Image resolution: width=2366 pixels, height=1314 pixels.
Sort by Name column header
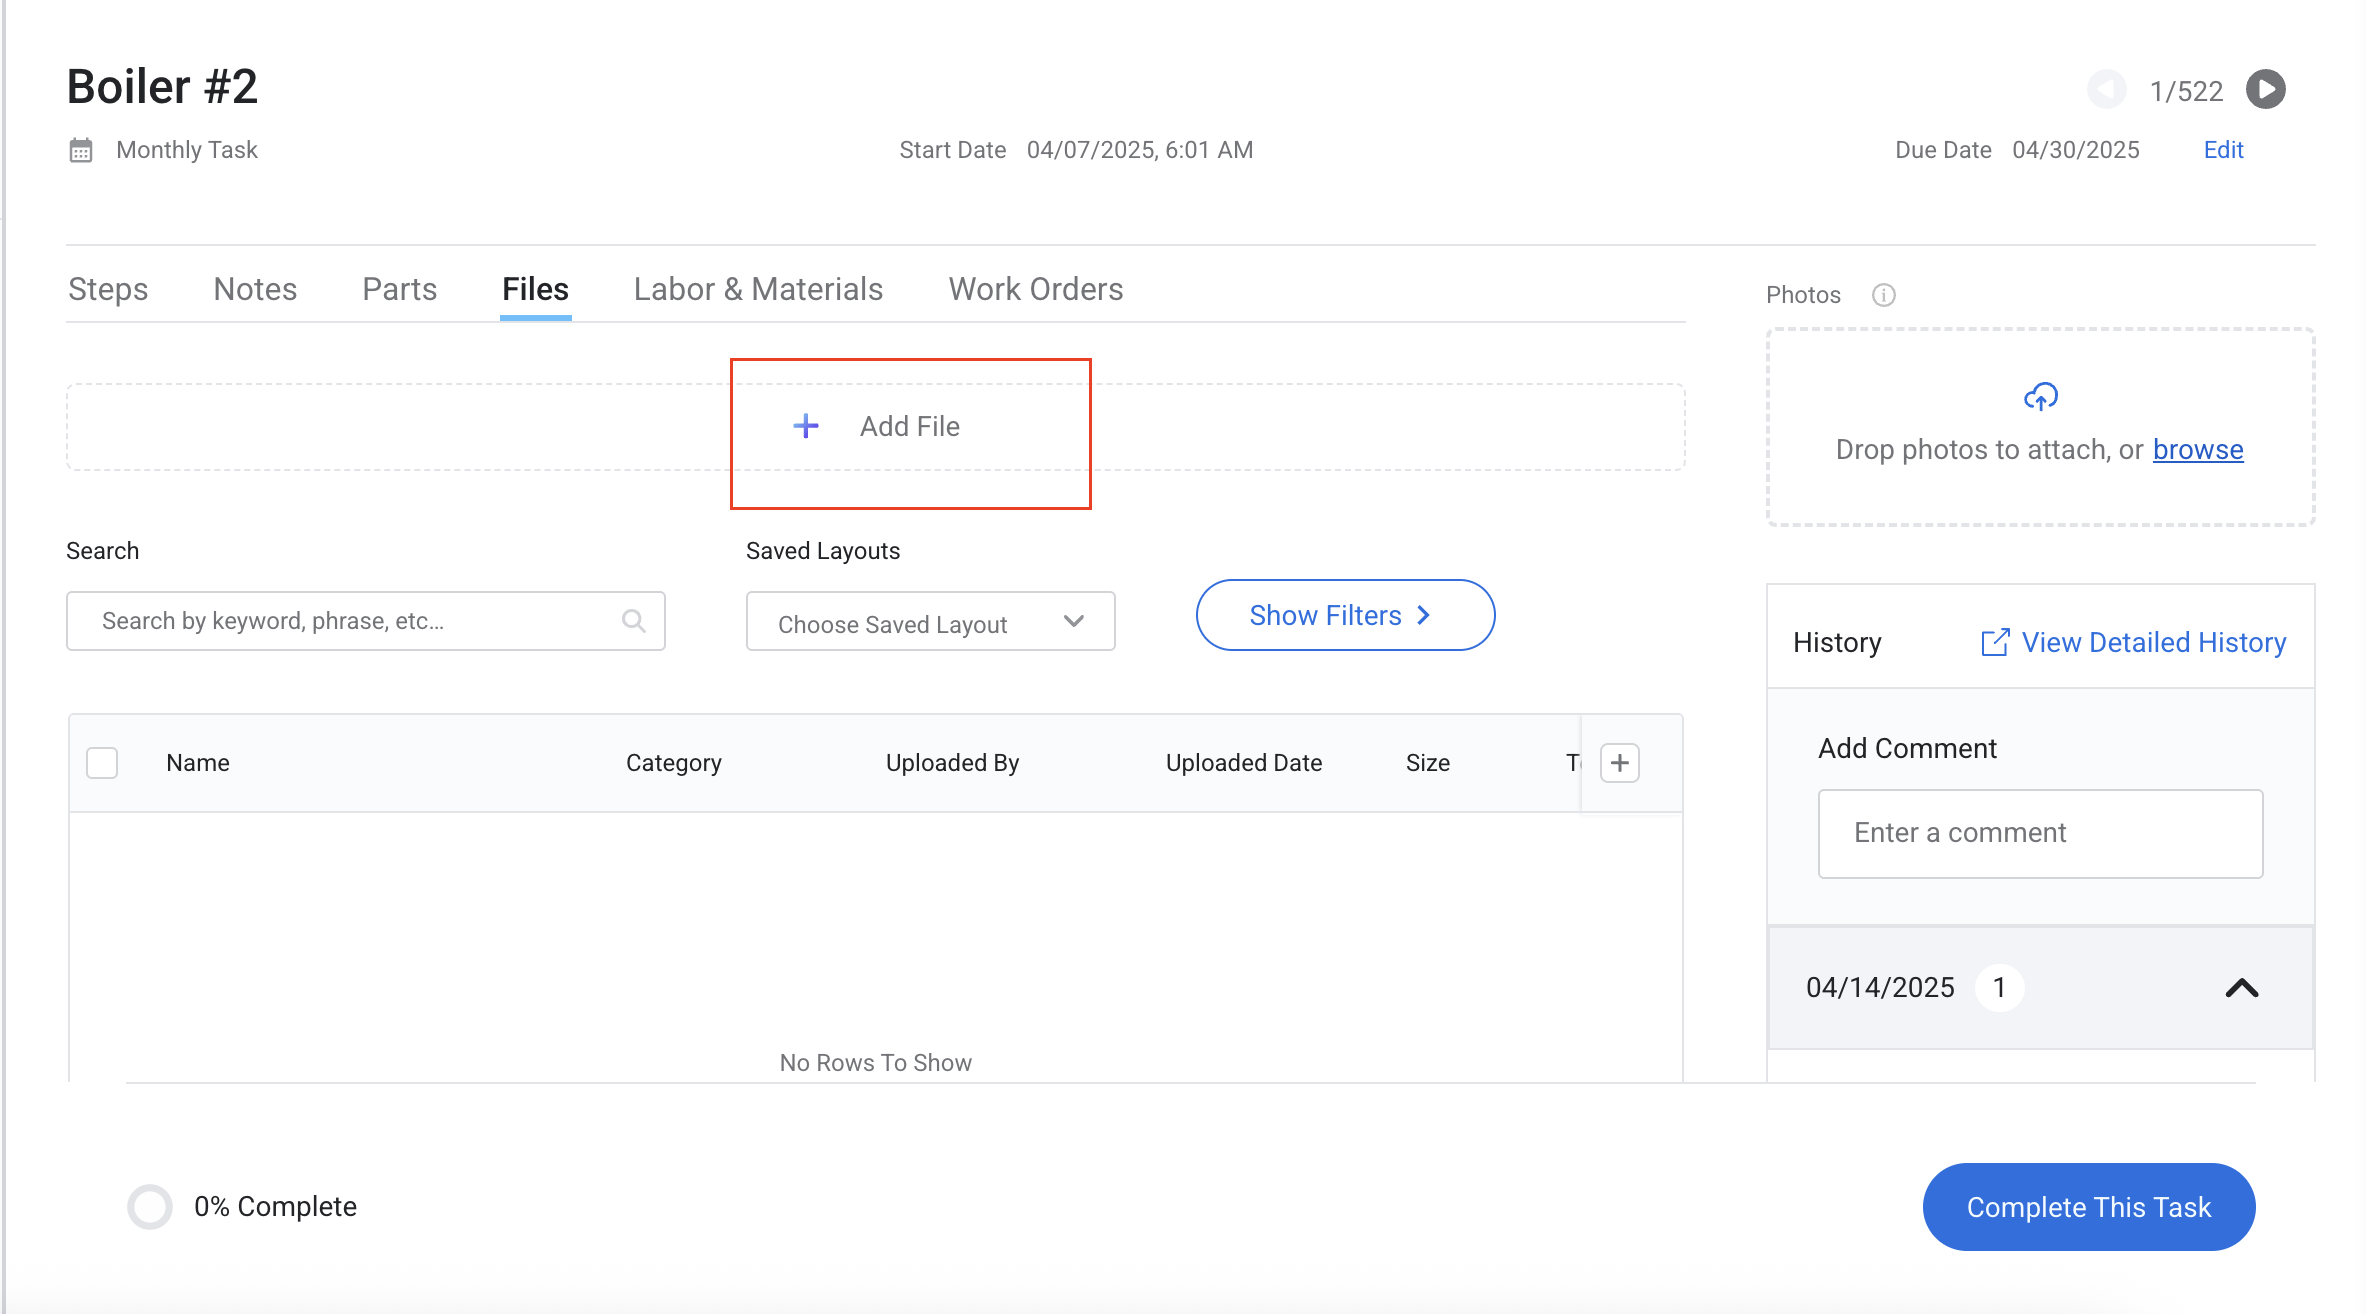tap(198, 763)
